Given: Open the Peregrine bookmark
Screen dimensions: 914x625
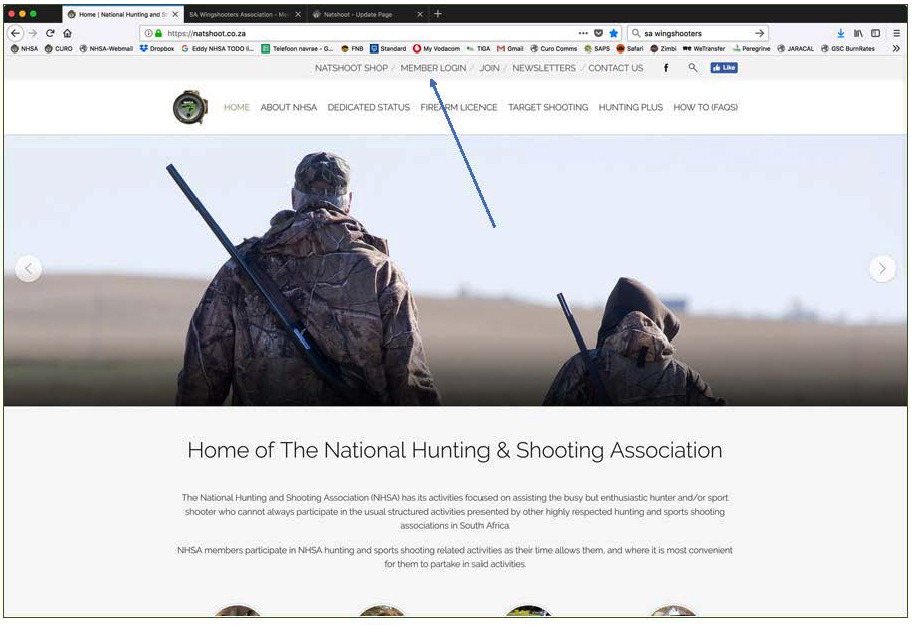Looking at the screenshot, I should (752, 48).
